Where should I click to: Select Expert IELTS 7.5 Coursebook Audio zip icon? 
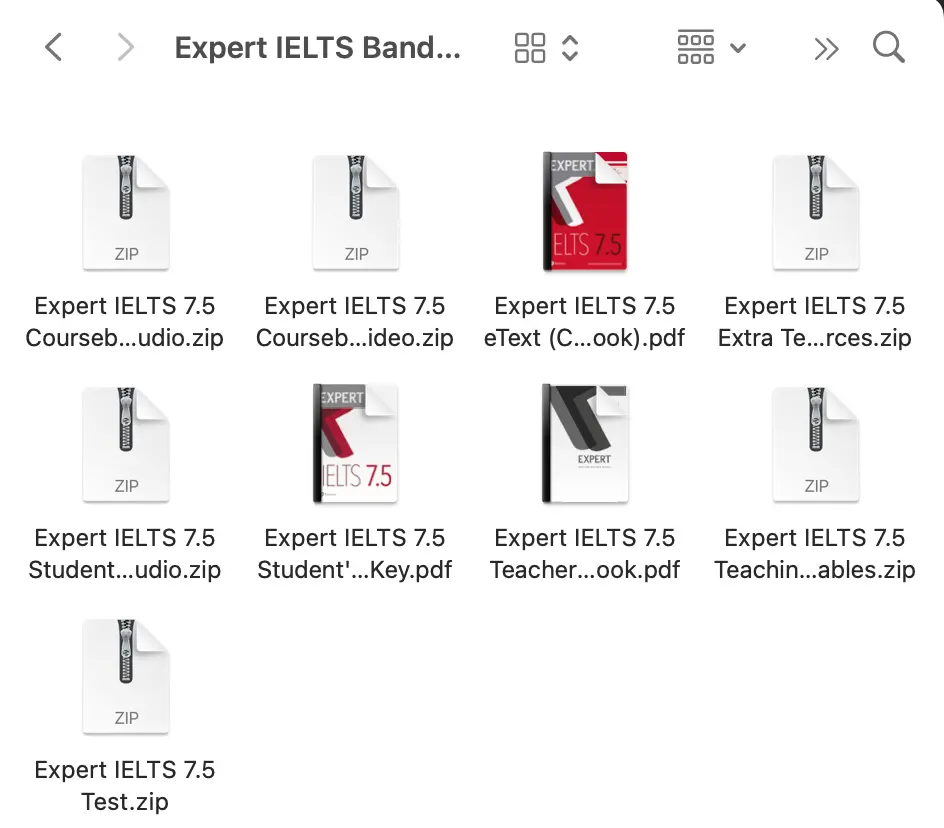(x=125, y=212)
